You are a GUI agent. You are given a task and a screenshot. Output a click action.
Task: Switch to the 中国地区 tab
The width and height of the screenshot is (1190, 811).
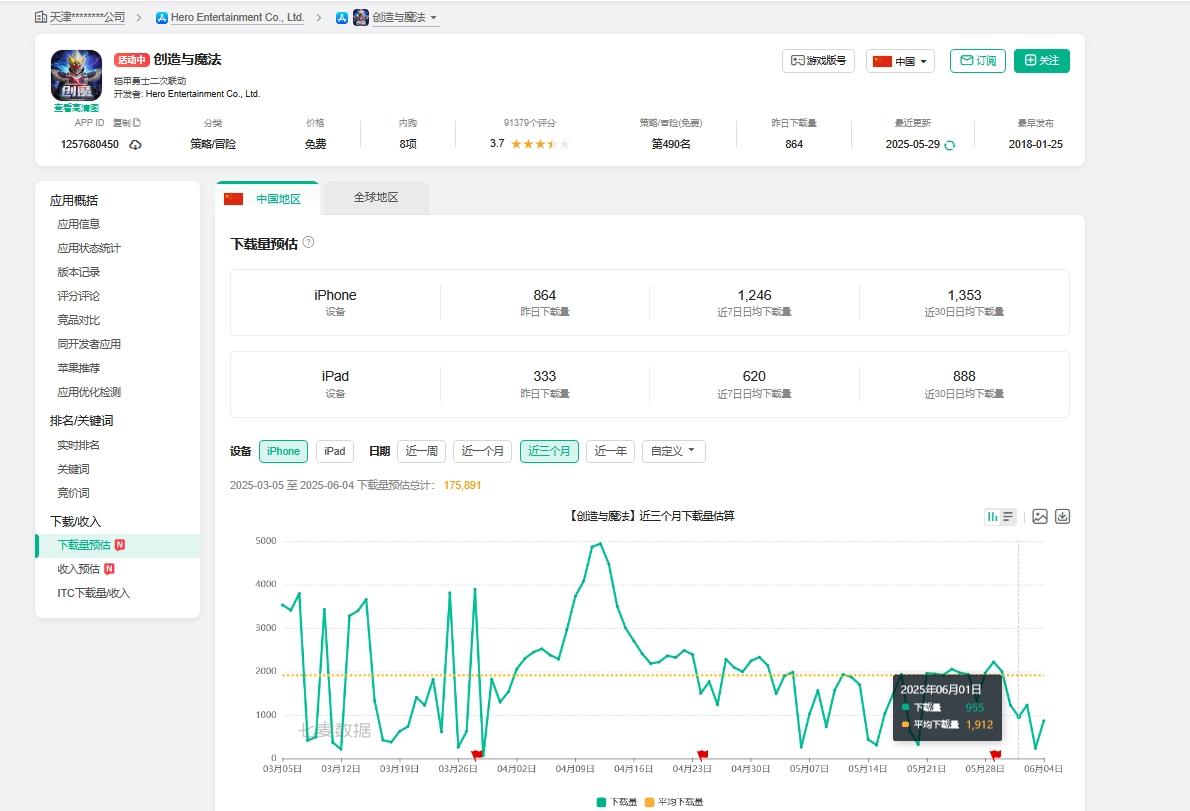267,199
